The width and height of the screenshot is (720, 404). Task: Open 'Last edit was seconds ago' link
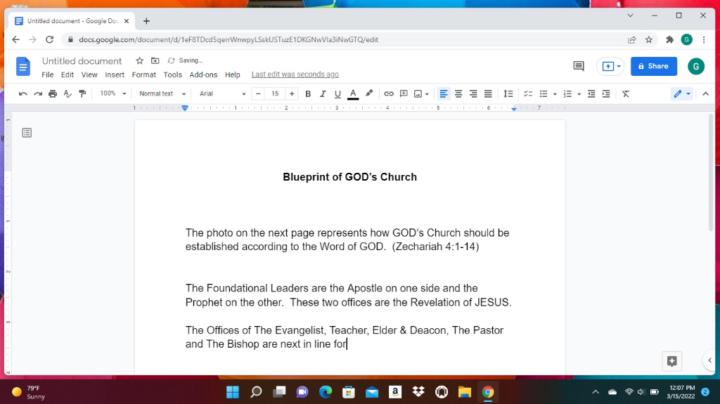294,75
